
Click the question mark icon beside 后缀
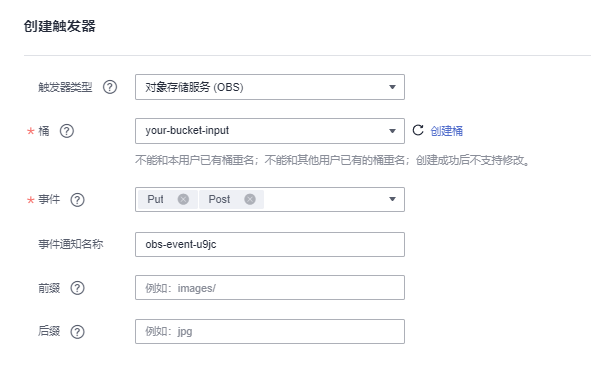click(78, 332)
